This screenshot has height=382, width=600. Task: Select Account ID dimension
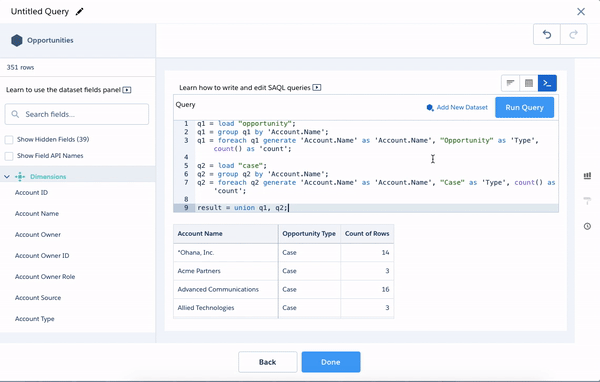click(x=31, y=193)
